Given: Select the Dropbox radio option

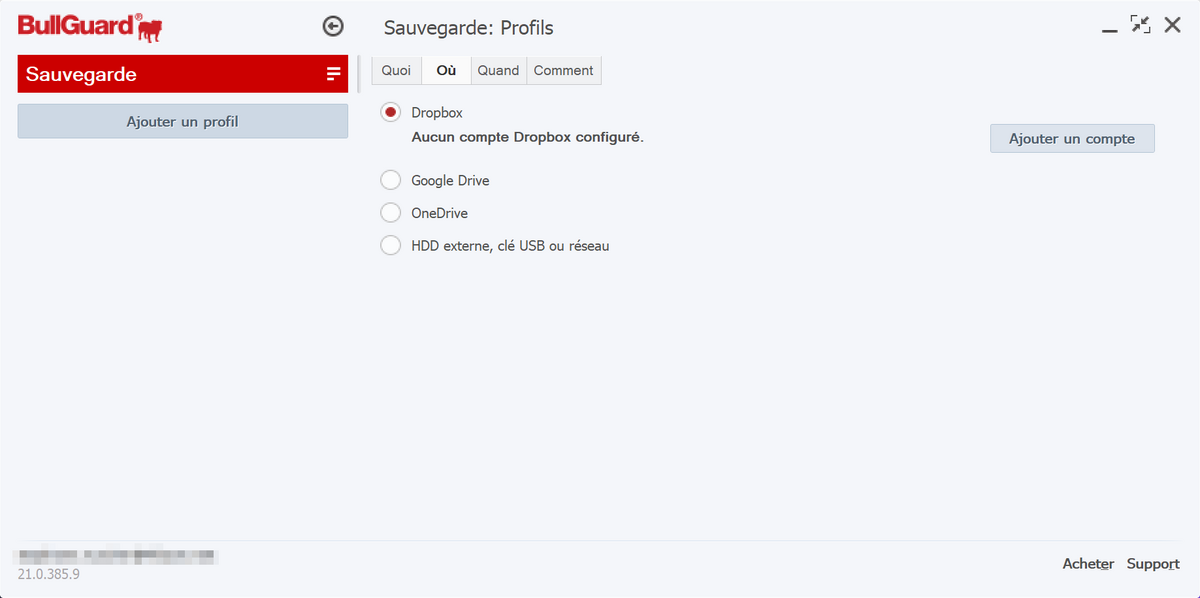Looking at the screenshot, I should (391, 113).
